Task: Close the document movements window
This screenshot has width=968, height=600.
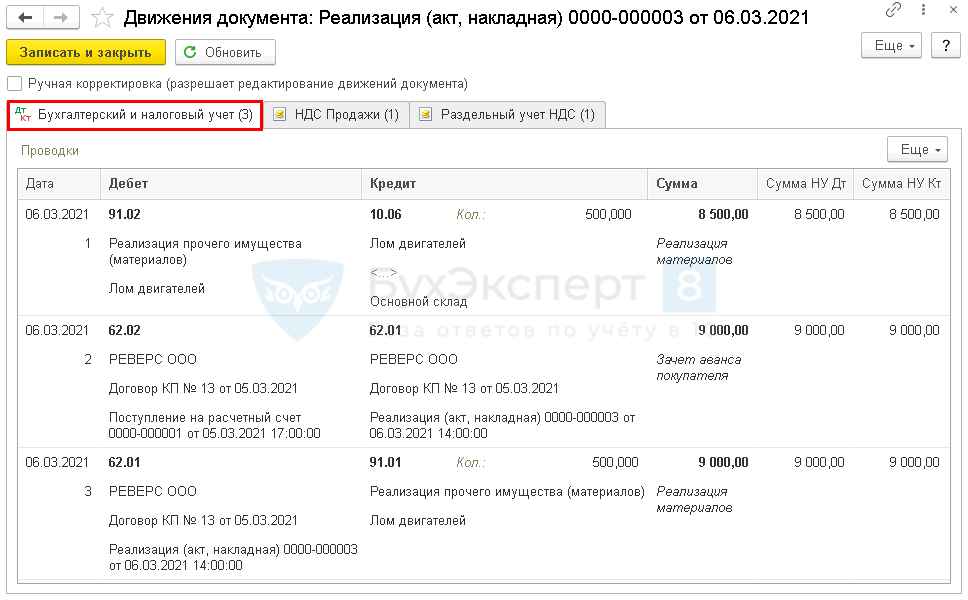Action: click(x=953, y=10)
